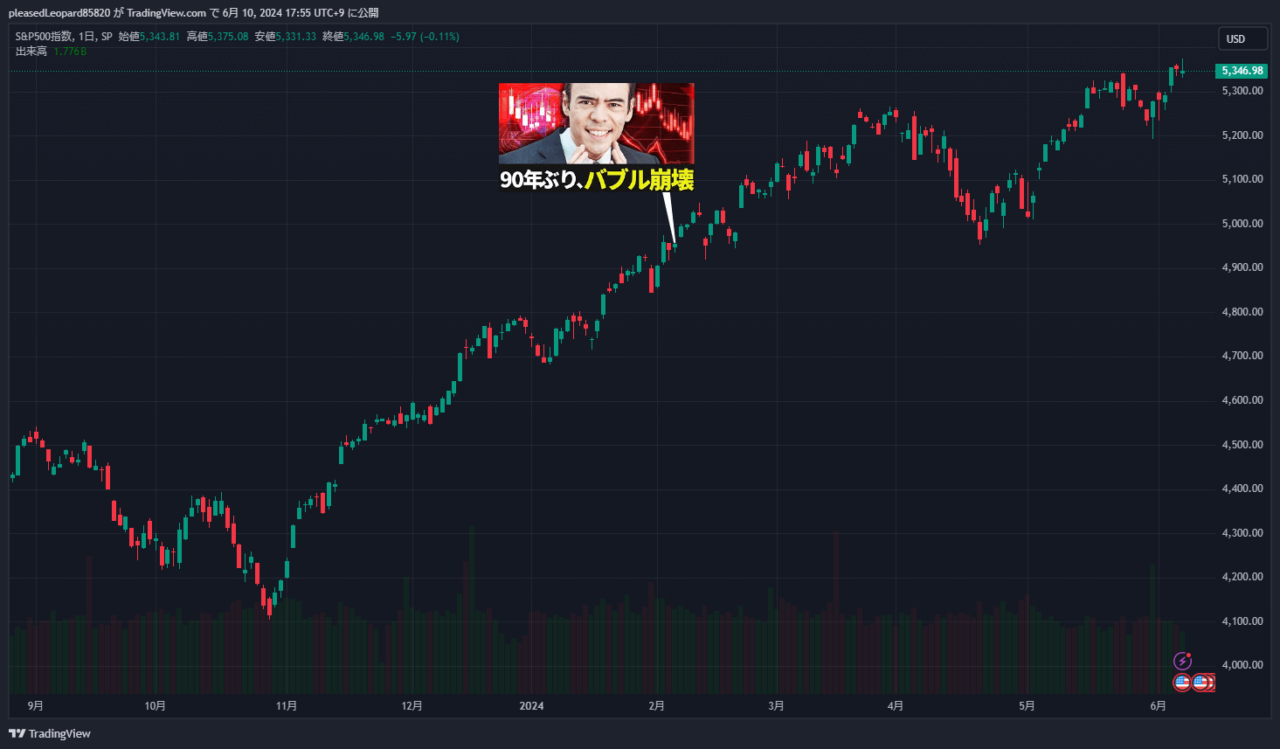Open the economic events lightning icon

pos(1183,661)
